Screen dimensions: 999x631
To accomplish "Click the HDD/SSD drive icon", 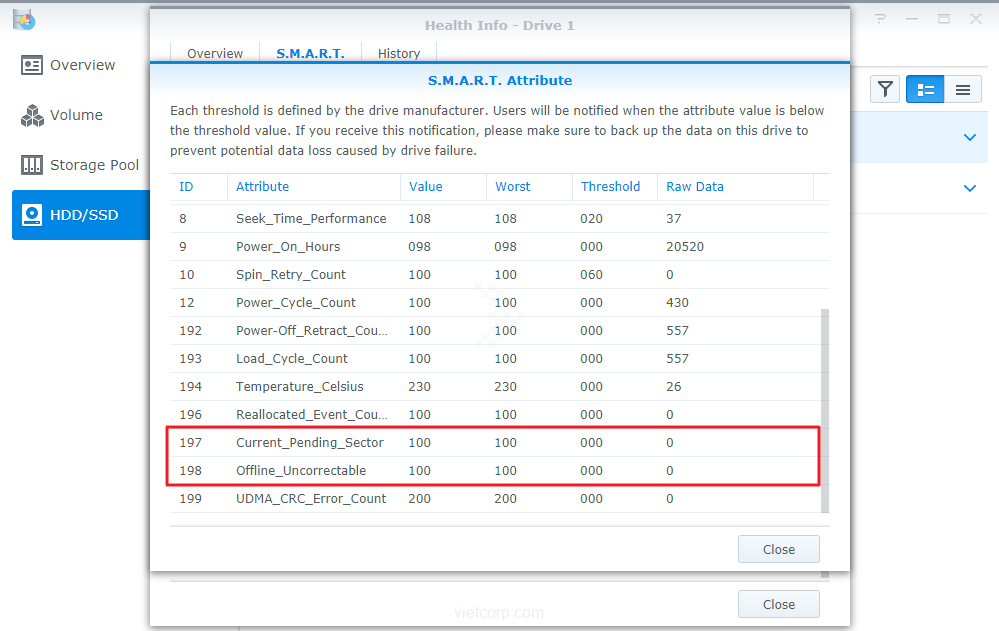I will point(32,215).
